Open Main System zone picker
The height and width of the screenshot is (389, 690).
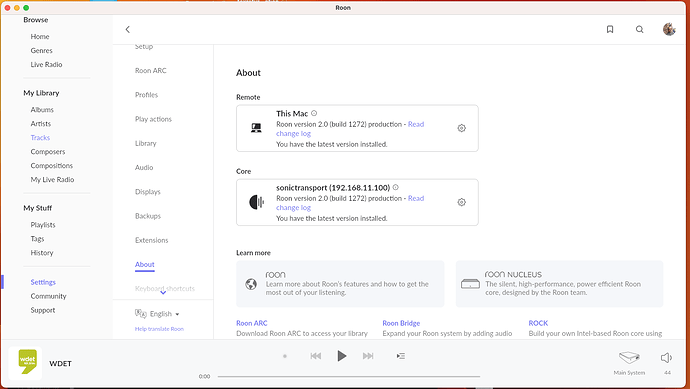click(629, 363)
